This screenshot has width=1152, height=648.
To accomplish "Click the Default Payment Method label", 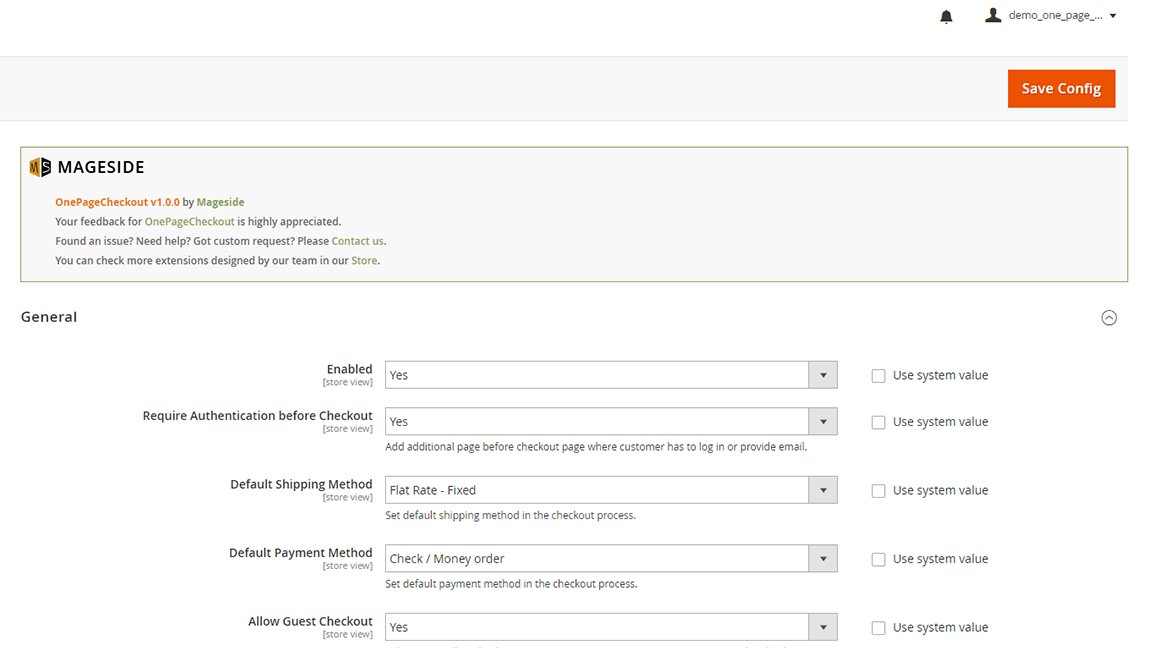I will click(x=300, y=552).
